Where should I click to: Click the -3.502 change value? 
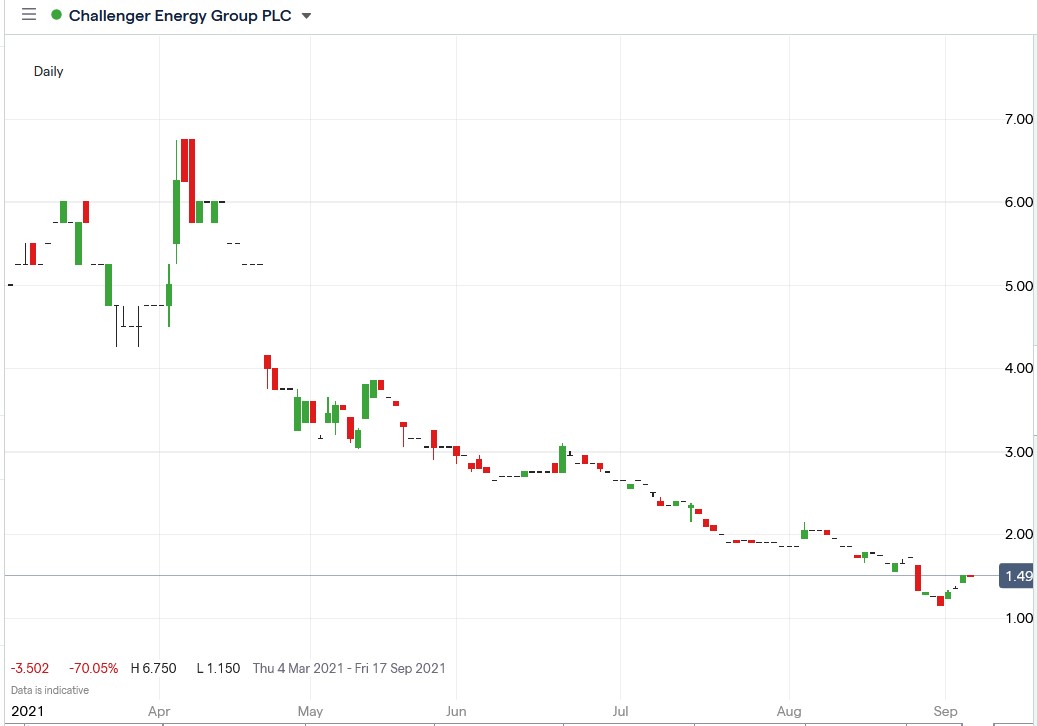(30, 668)
